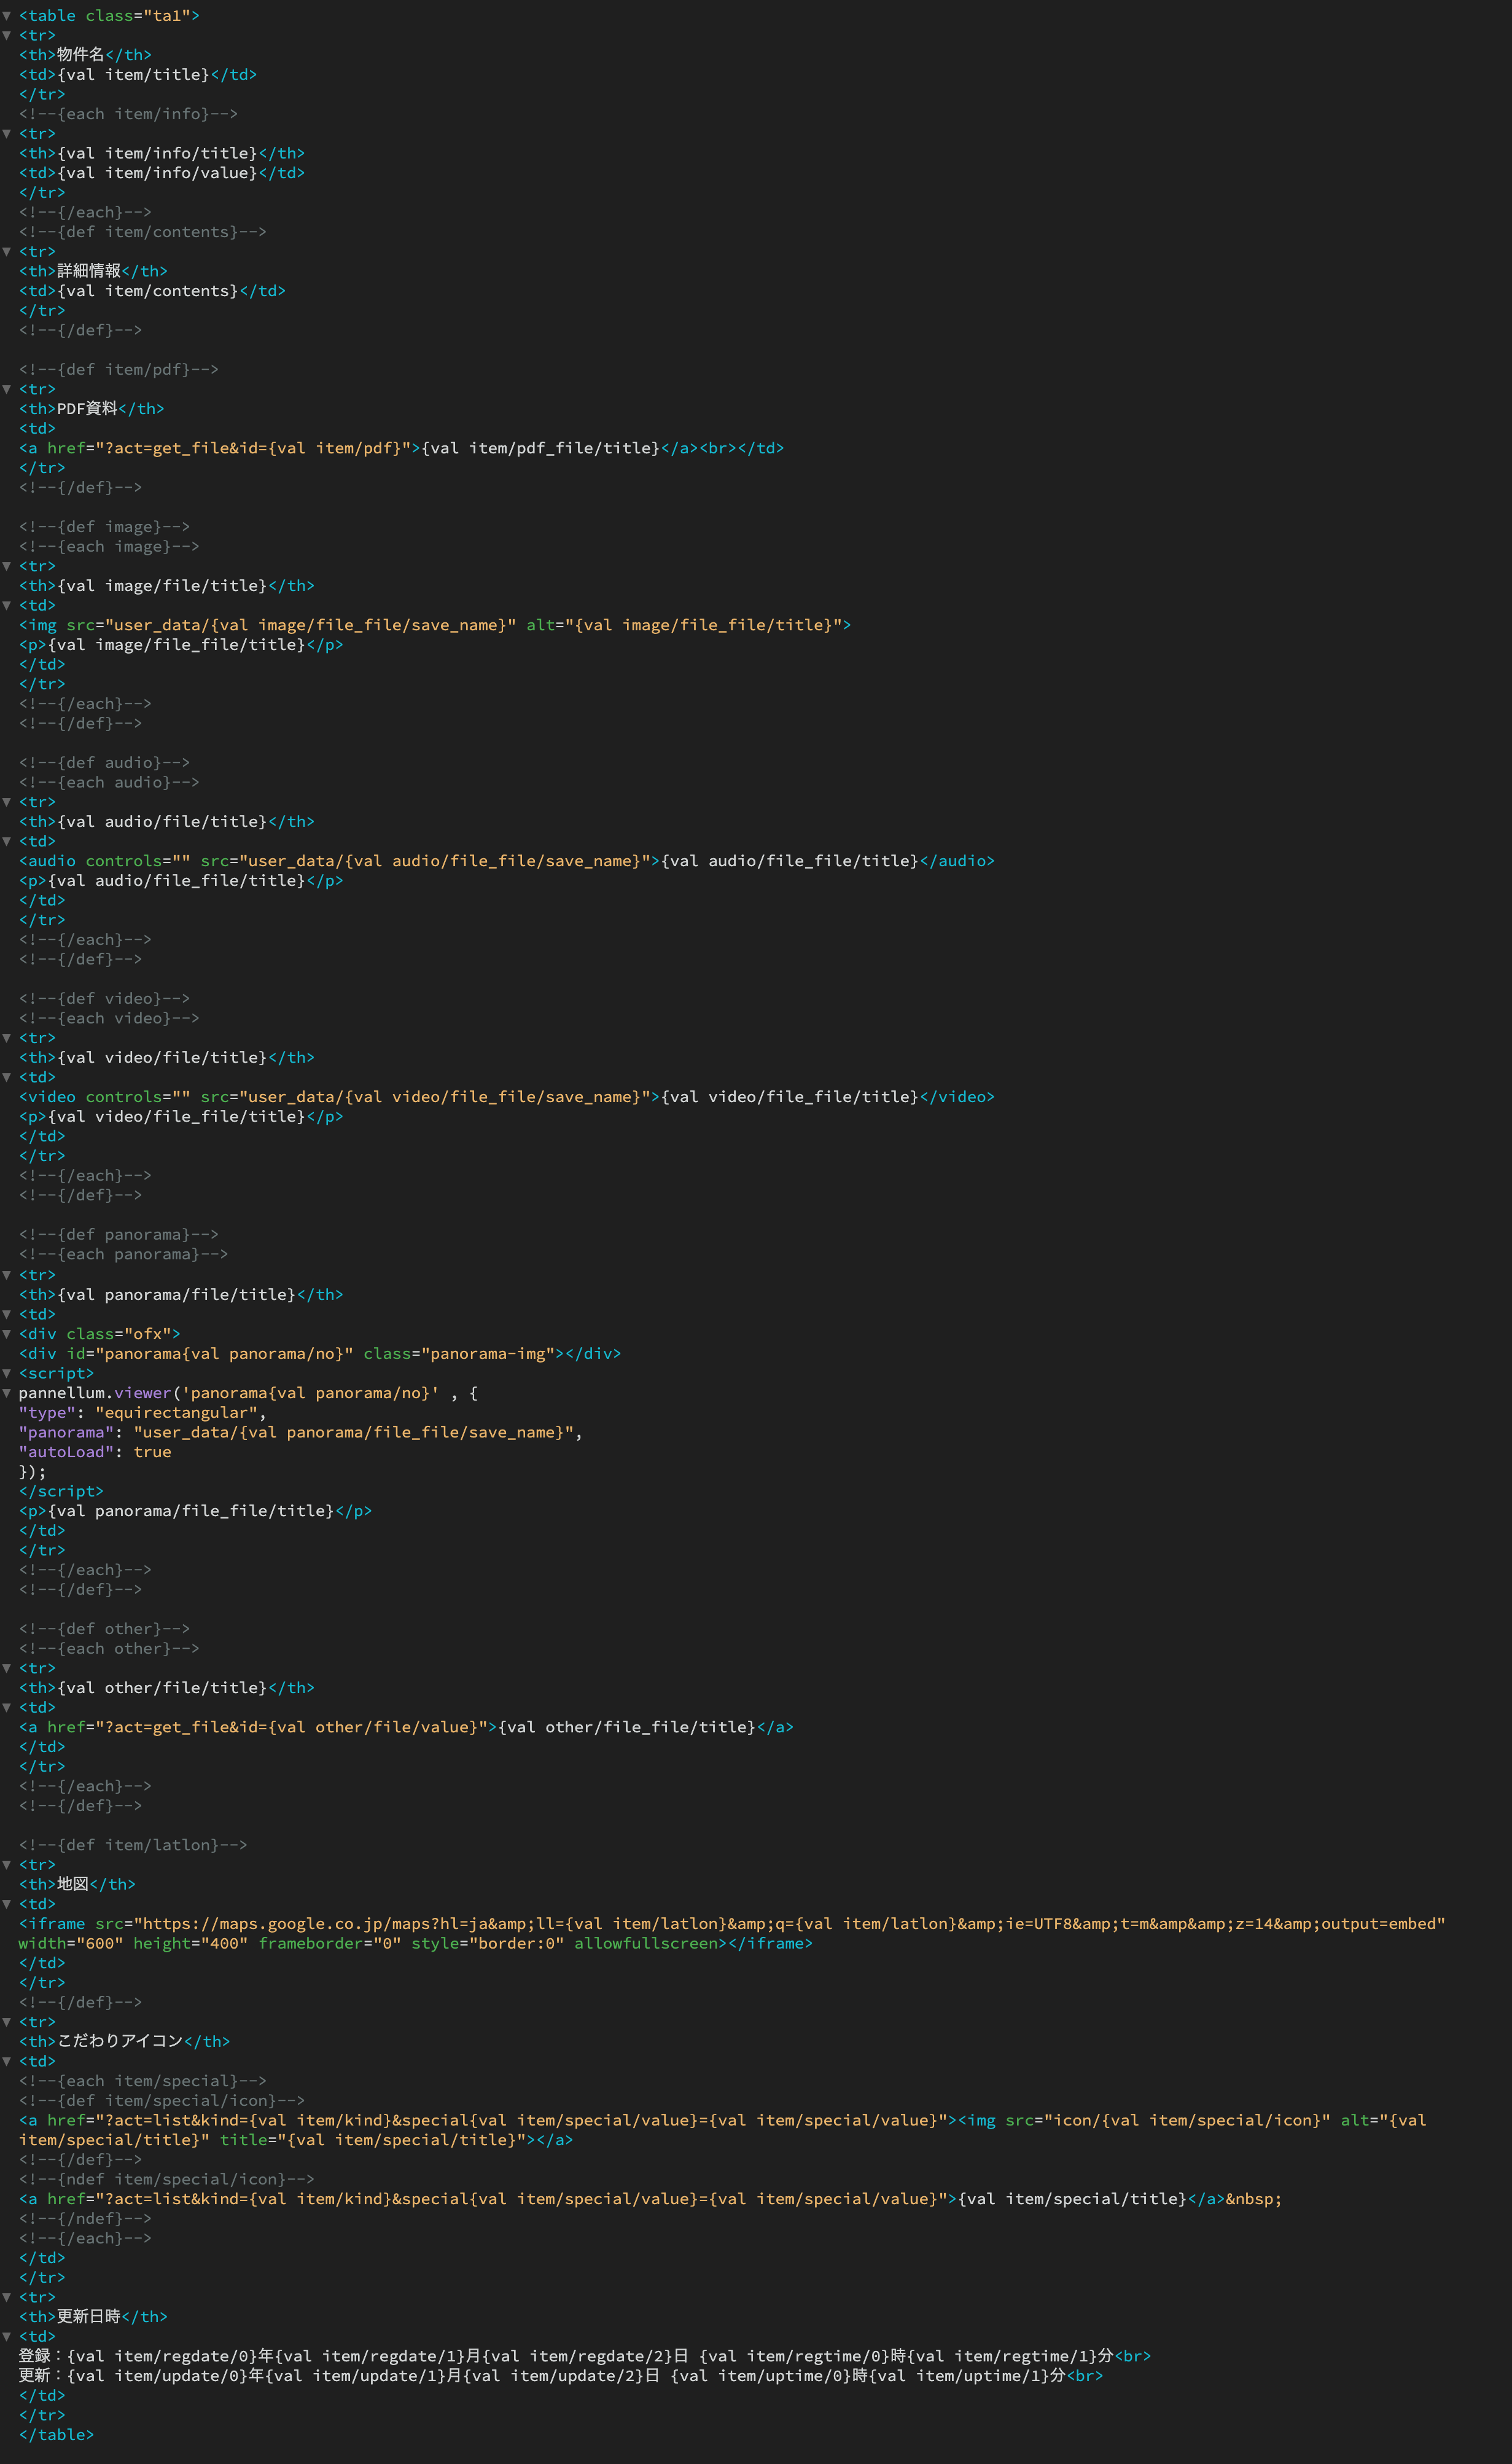Viewport: 1512px width, 2464px height.
Task: Select the {each video} comment
Action: 109,1018
